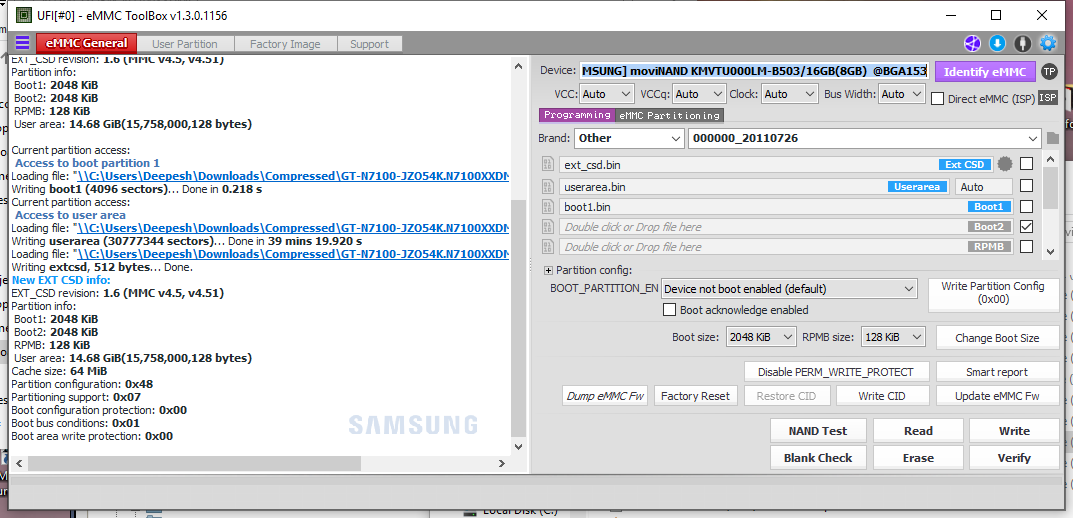1073x518 pixels.
Task: Click the log panel vertical scrollbar thumb
Action: 518,318
